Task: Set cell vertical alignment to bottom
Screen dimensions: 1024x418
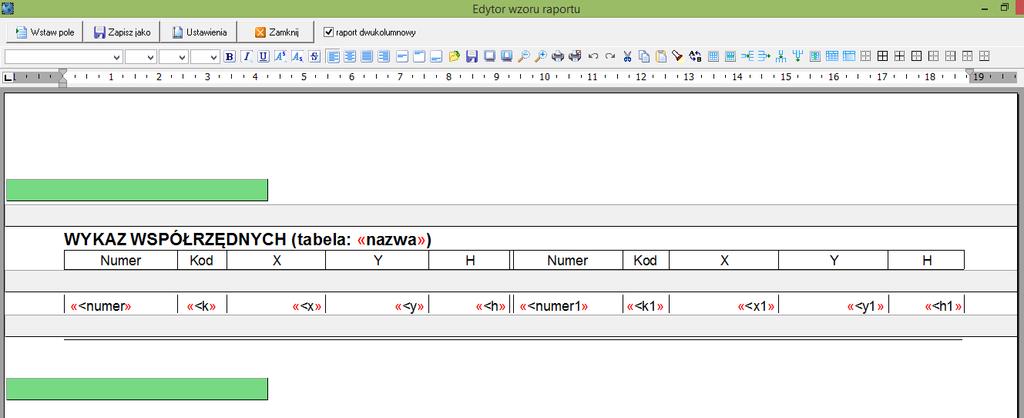Action: [436, 56]
